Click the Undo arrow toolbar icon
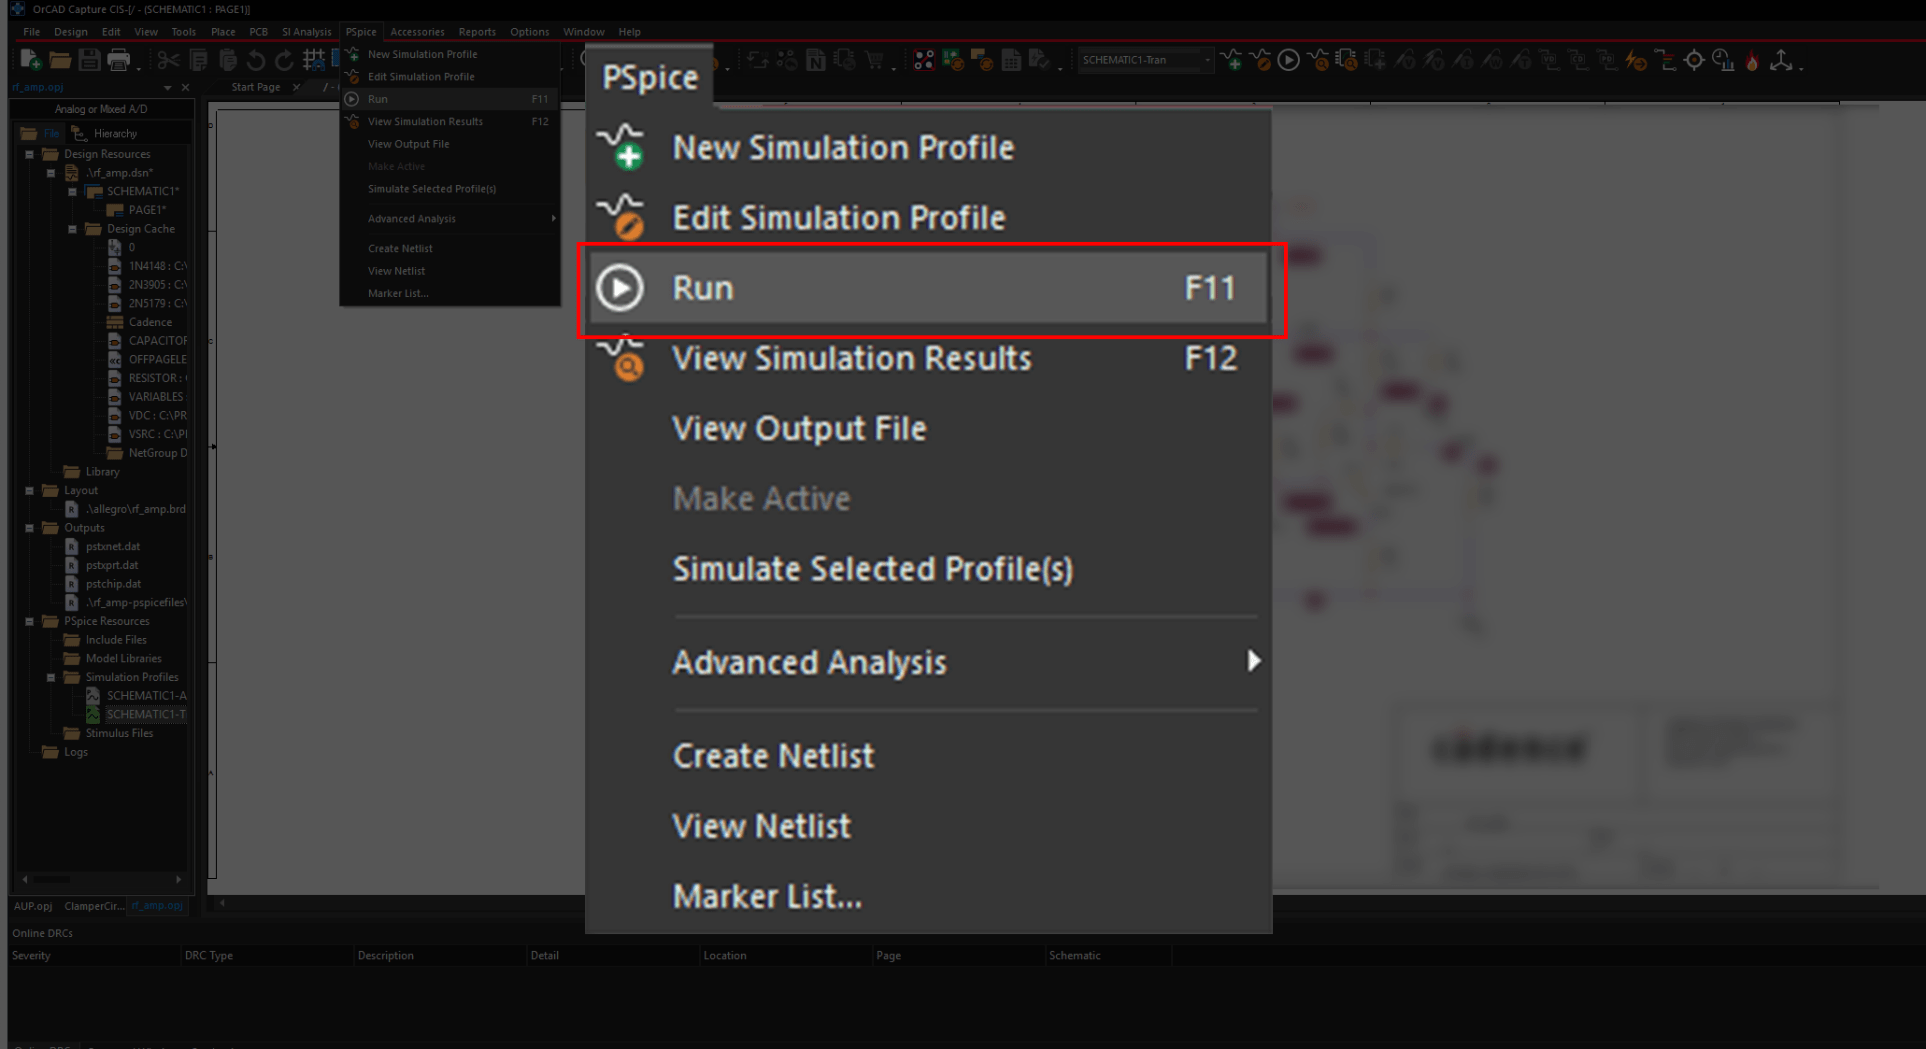The width and height of the screenshot is (1926, 1049). point(256,61)
